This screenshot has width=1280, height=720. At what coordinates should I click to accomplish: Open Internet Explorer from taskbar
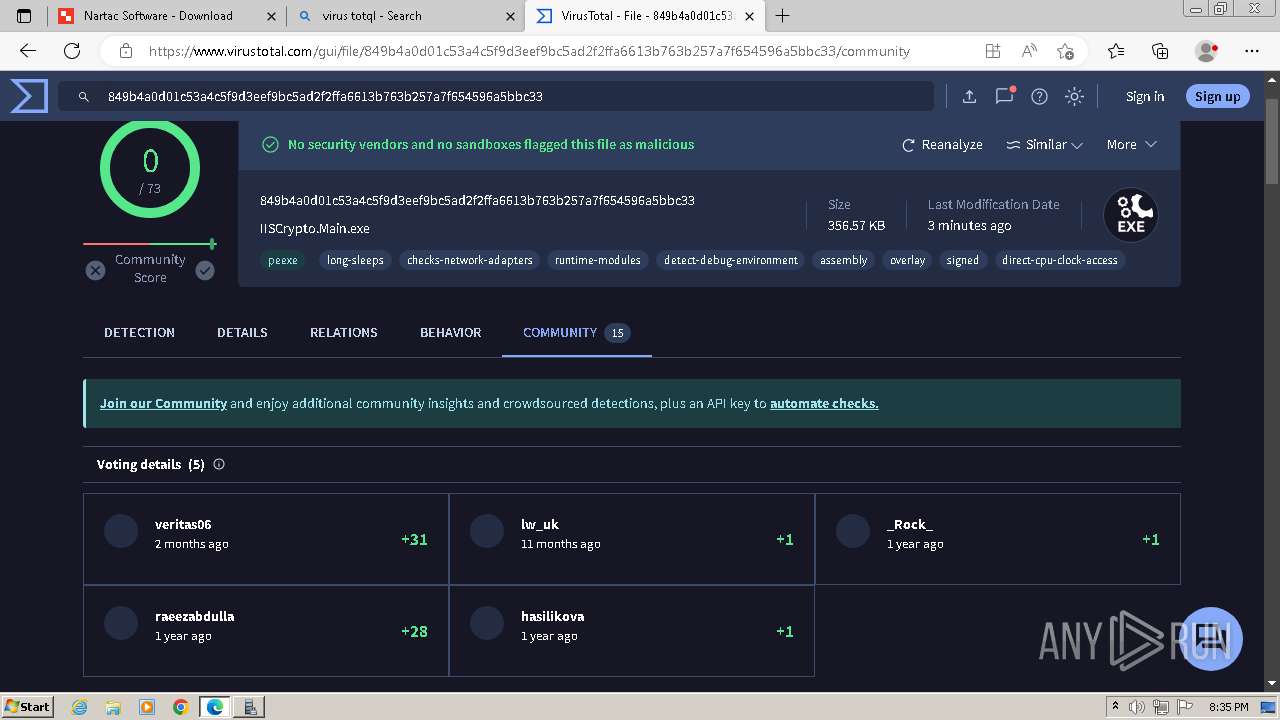pyautogui.click(x=80, y=707)
